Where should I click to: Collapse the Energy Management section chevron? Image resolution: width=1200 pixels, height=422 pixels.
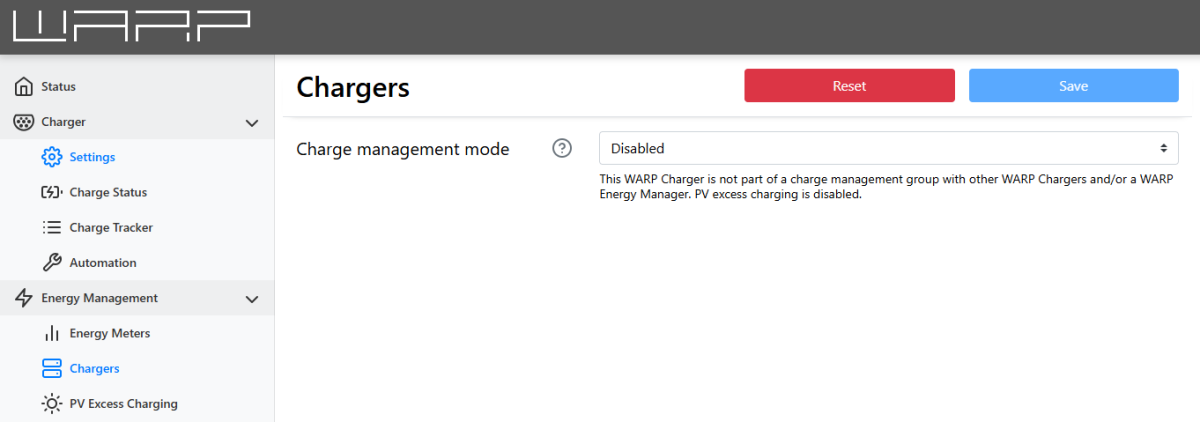coord(252,299)
